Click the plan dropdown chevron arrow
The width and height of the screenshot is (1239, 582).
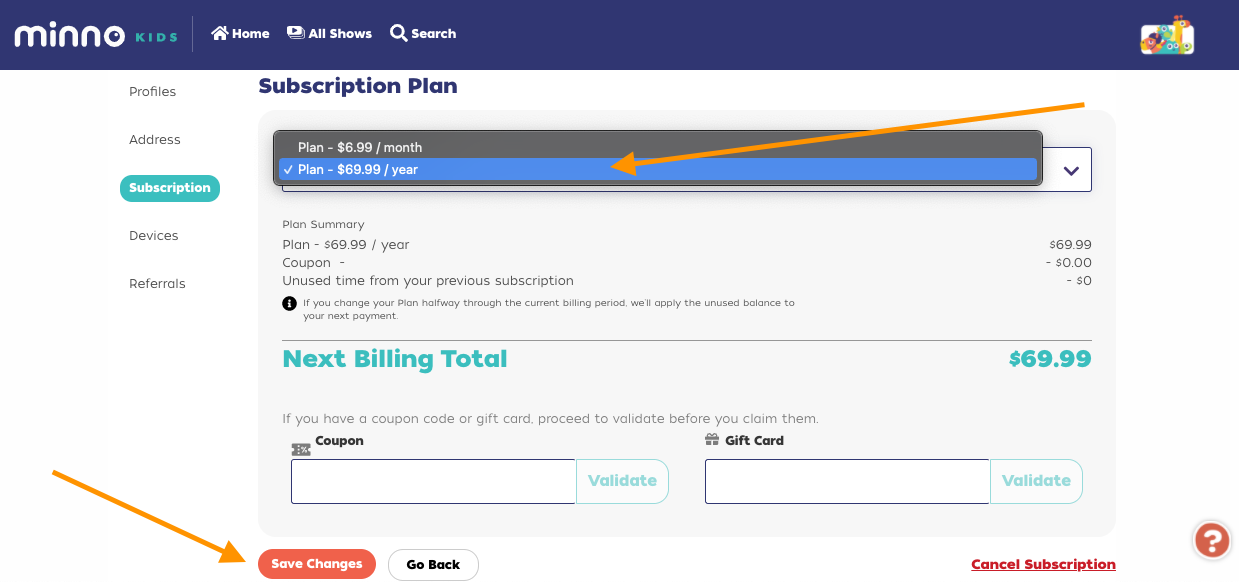tap(1071, 171)
